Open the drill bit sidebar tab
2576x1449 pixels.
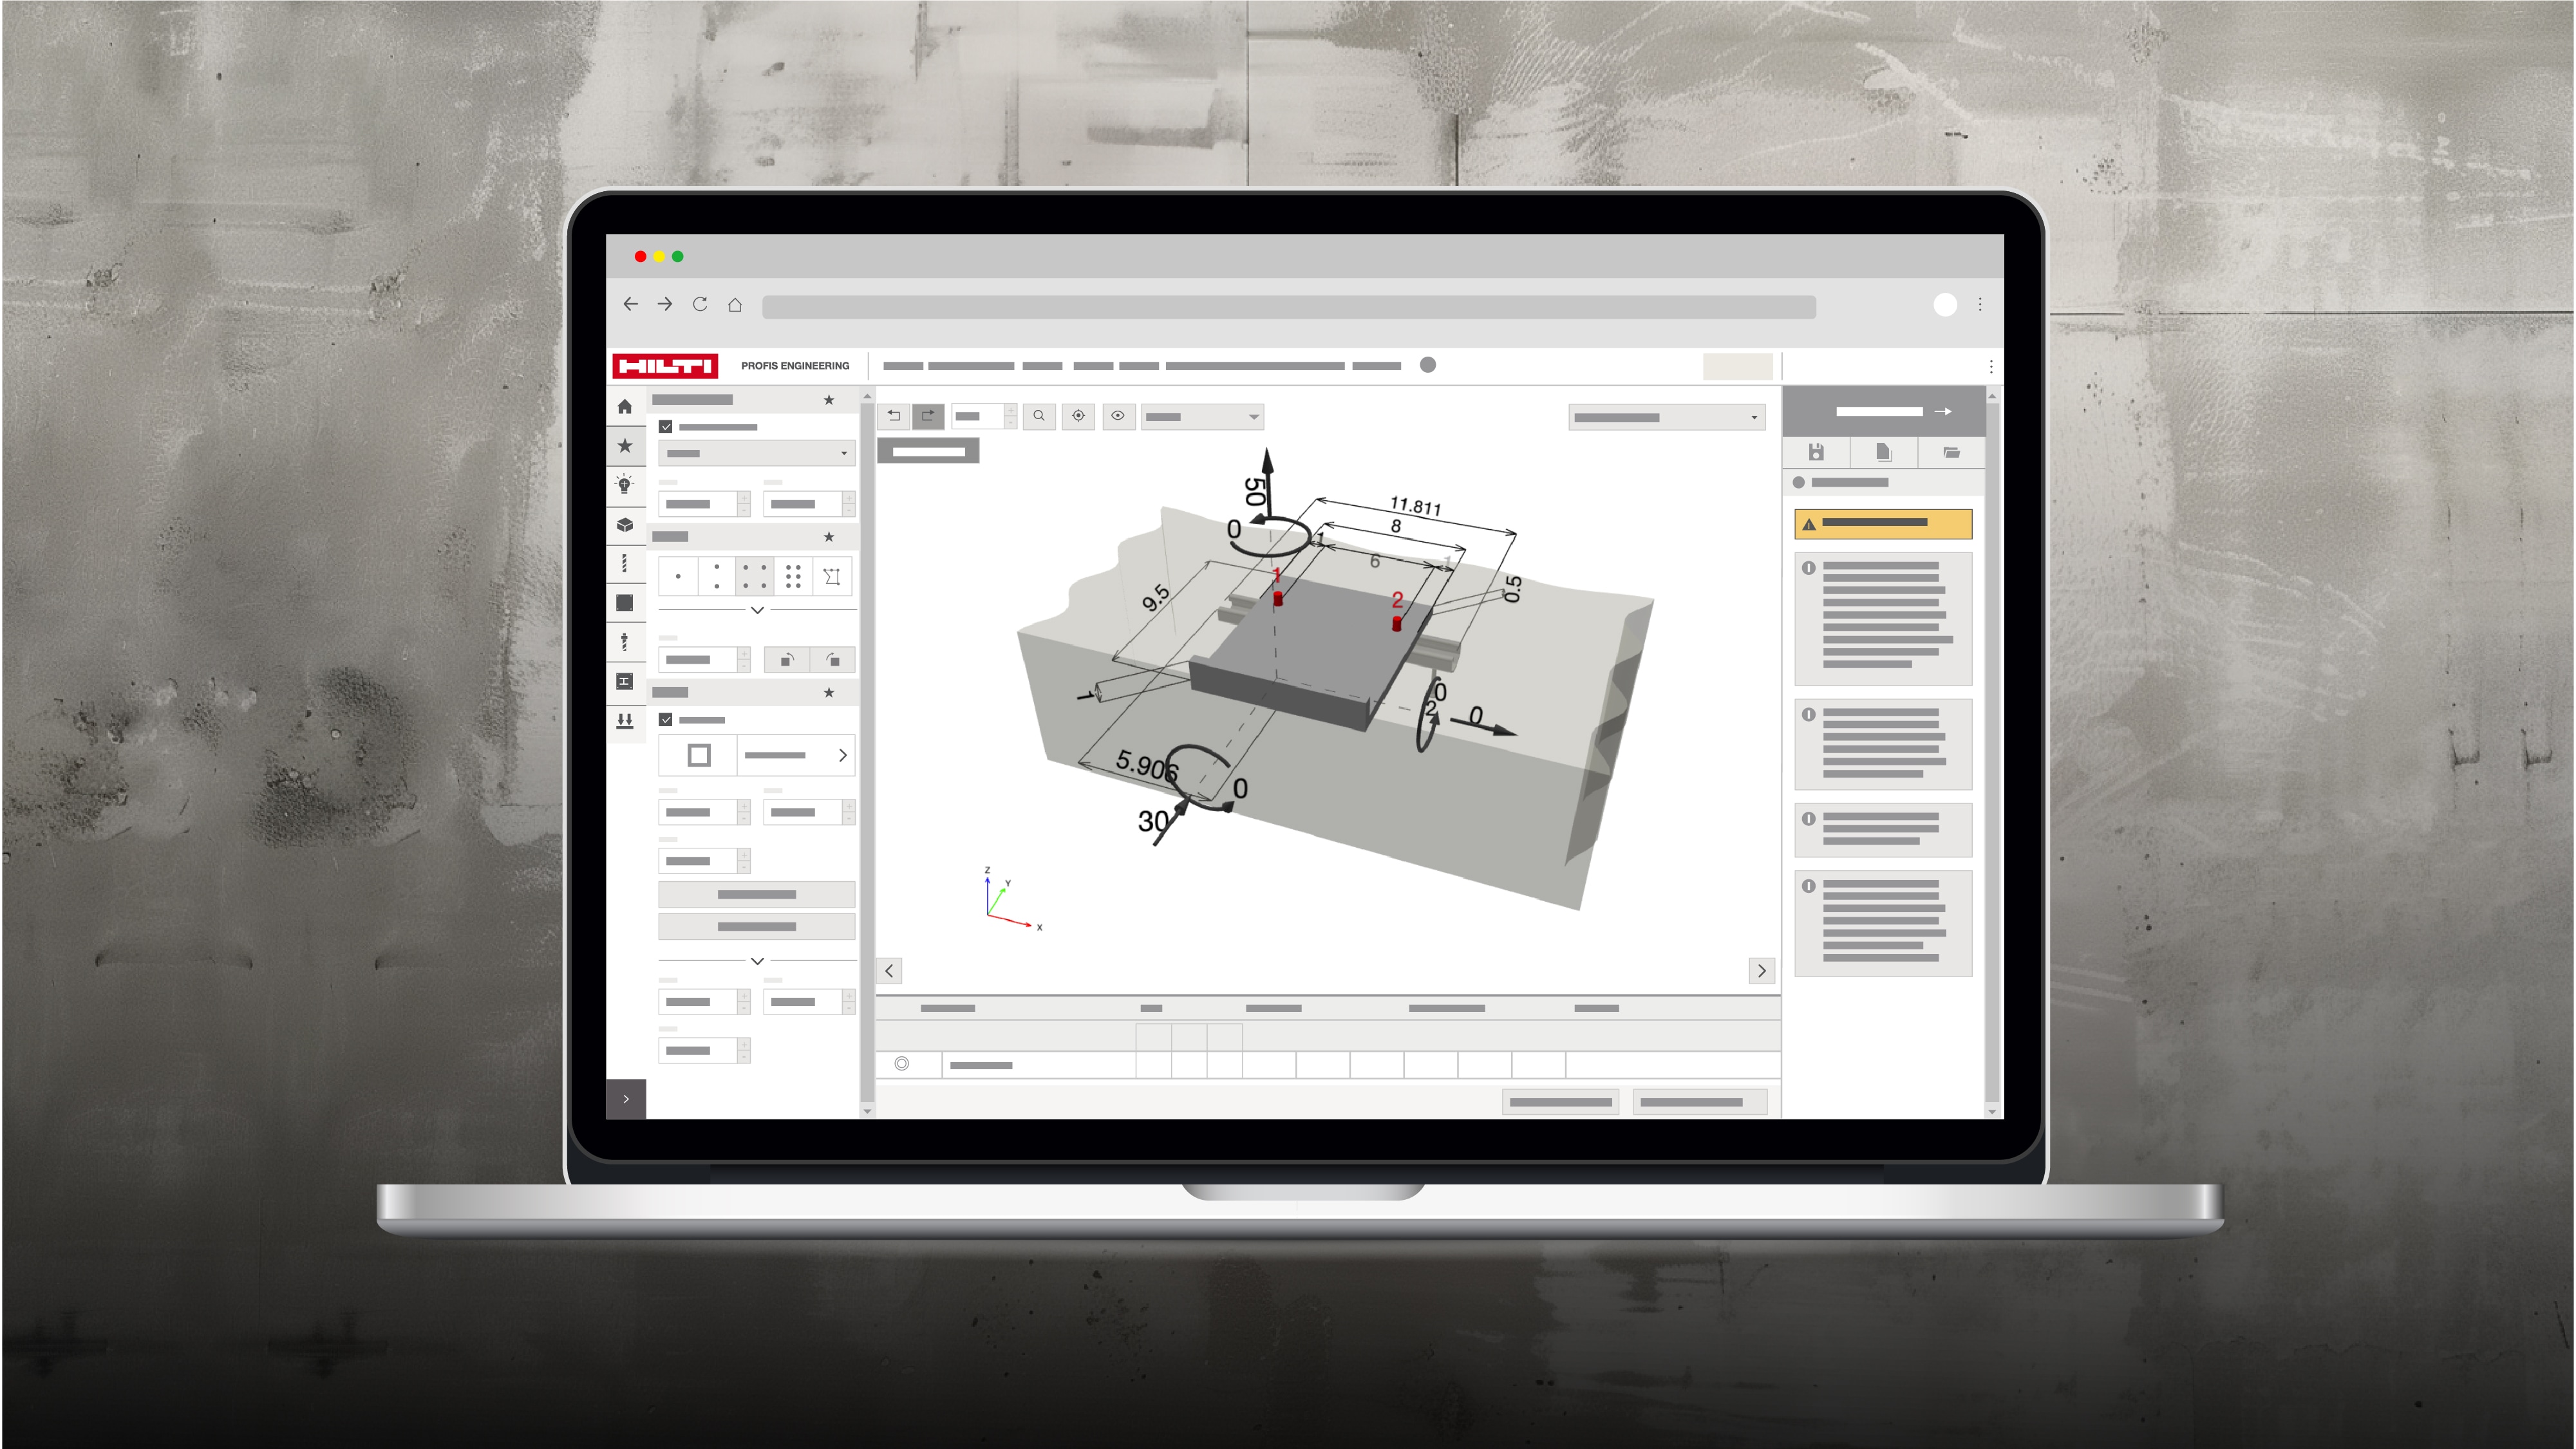625,642
